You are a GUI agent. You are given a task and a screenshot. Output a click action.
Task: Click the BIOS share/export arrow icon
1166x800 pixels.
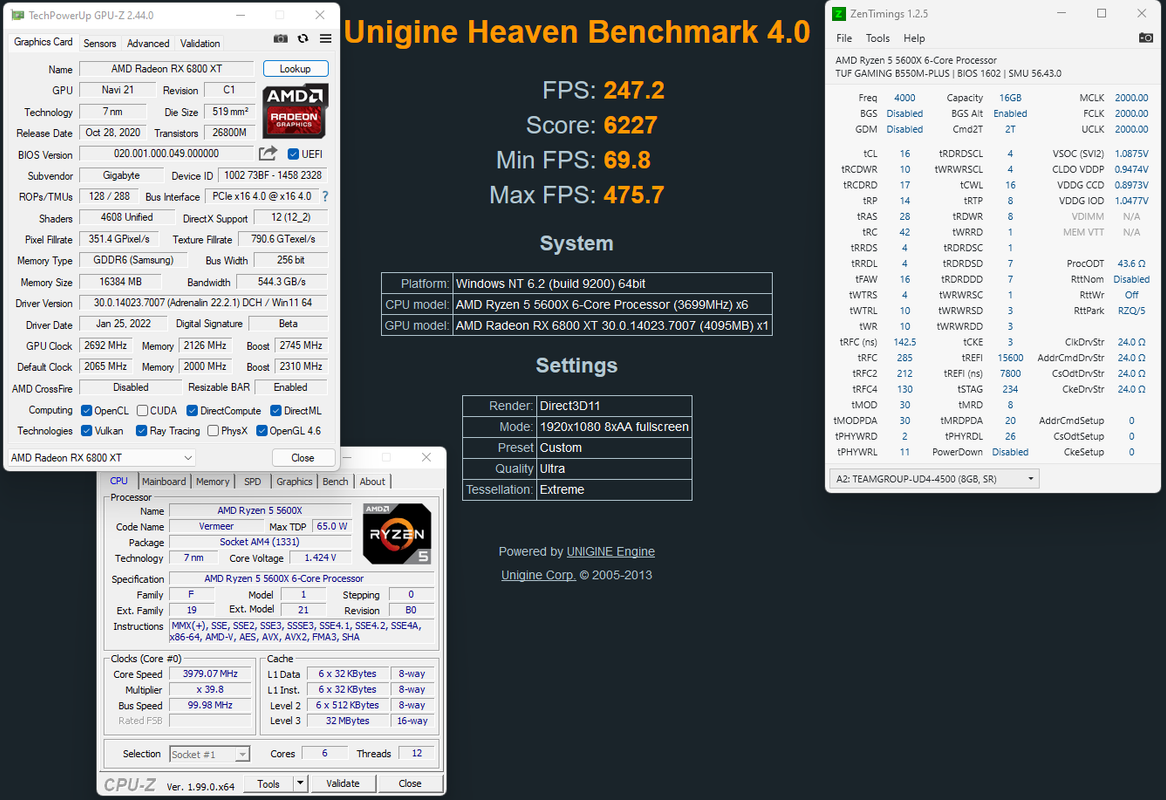click(x=268, y=153)
